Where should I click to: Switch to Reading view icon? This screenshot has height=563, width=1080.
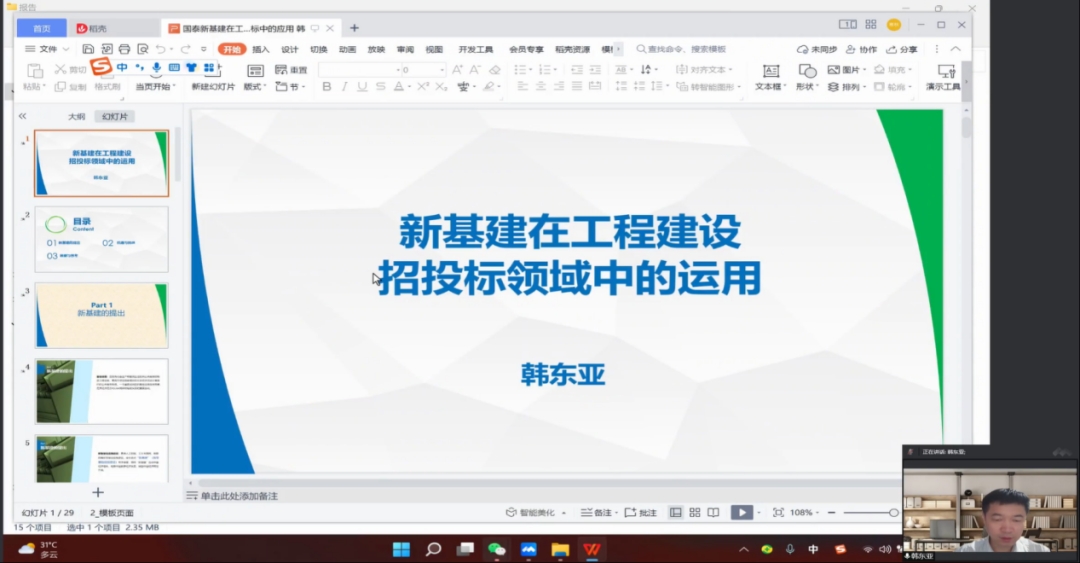(x=713, y=512)
